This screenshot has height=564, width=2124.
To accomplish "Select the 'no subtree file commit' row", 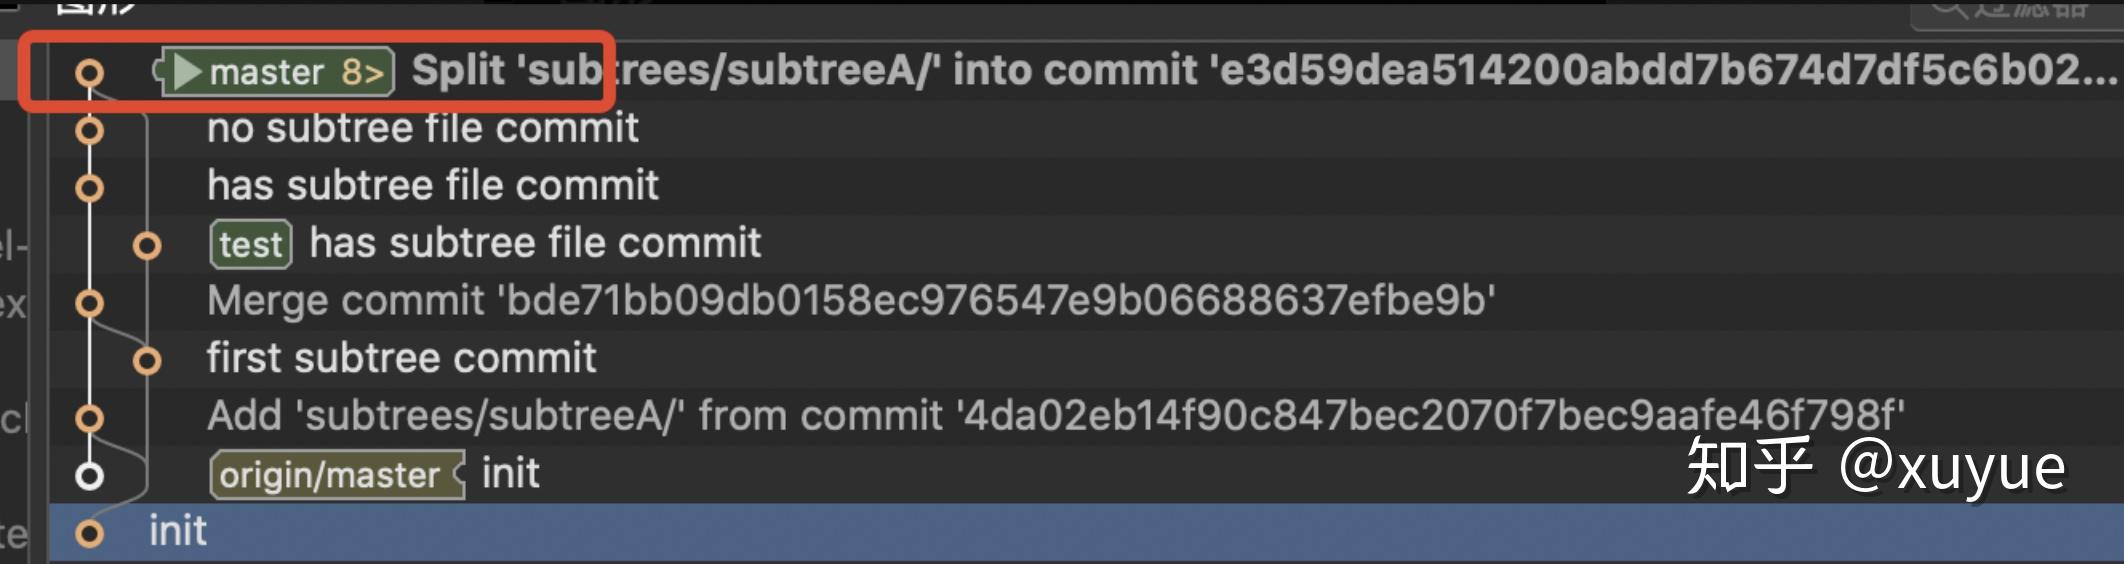I will tap(422, 129).
